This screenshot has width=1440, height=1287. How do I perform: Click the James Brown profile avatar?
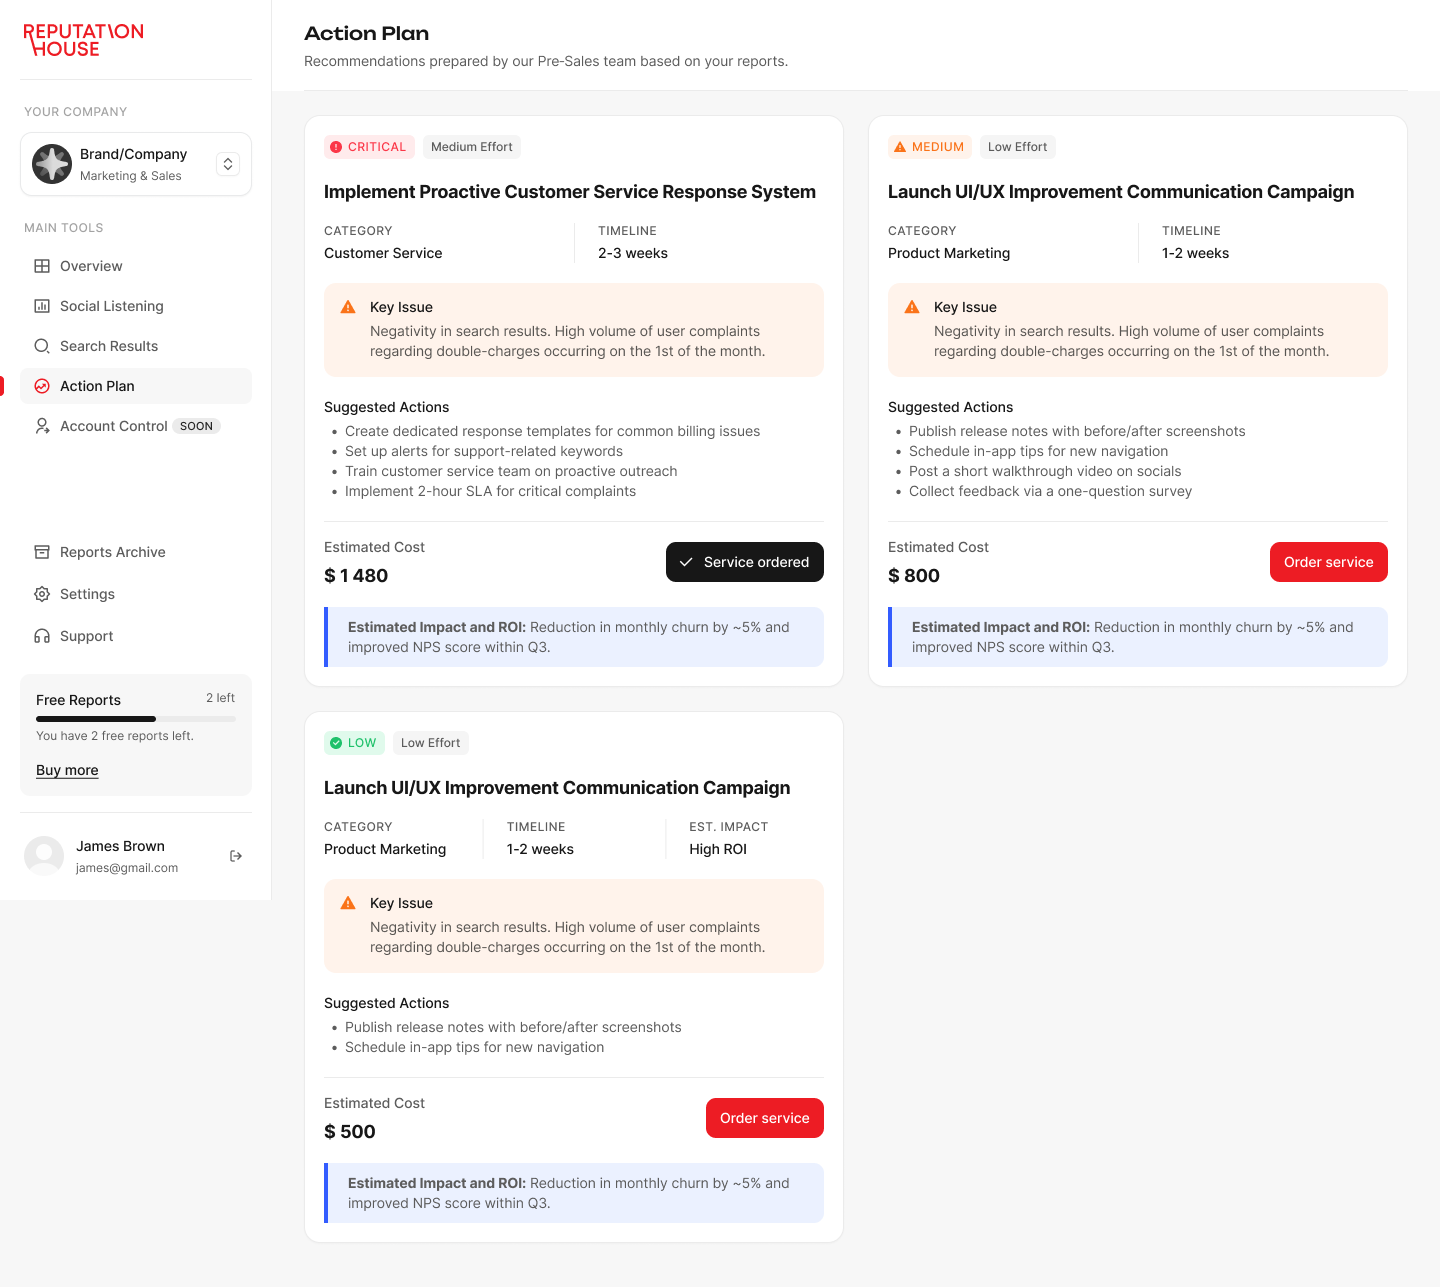(x=44, y=856)
